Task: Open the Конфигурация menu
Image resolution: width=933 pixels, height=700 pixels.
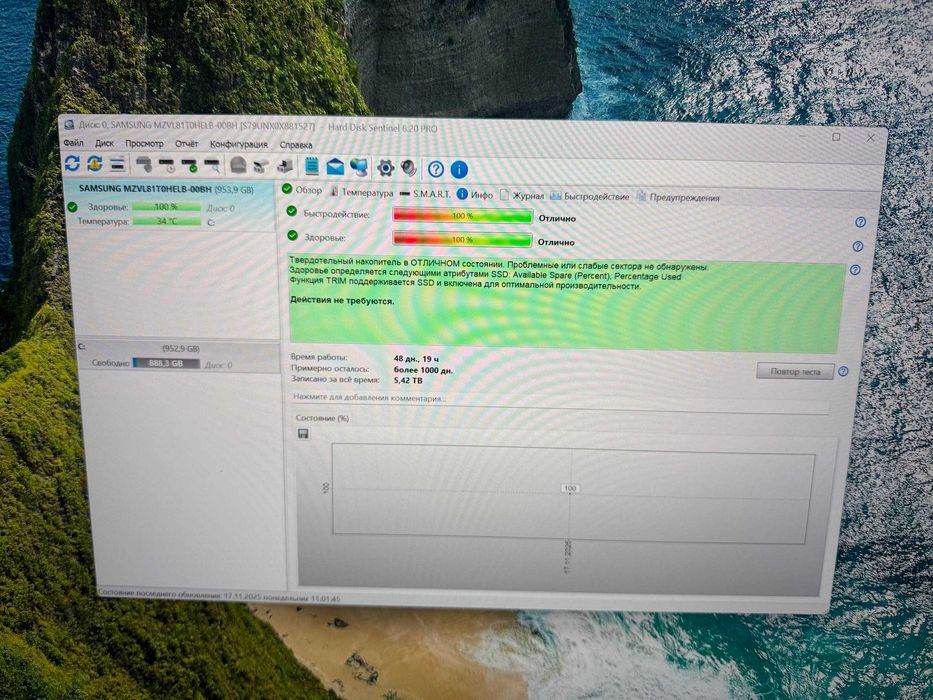Action: pyautogui.click(x=239, y=145)
